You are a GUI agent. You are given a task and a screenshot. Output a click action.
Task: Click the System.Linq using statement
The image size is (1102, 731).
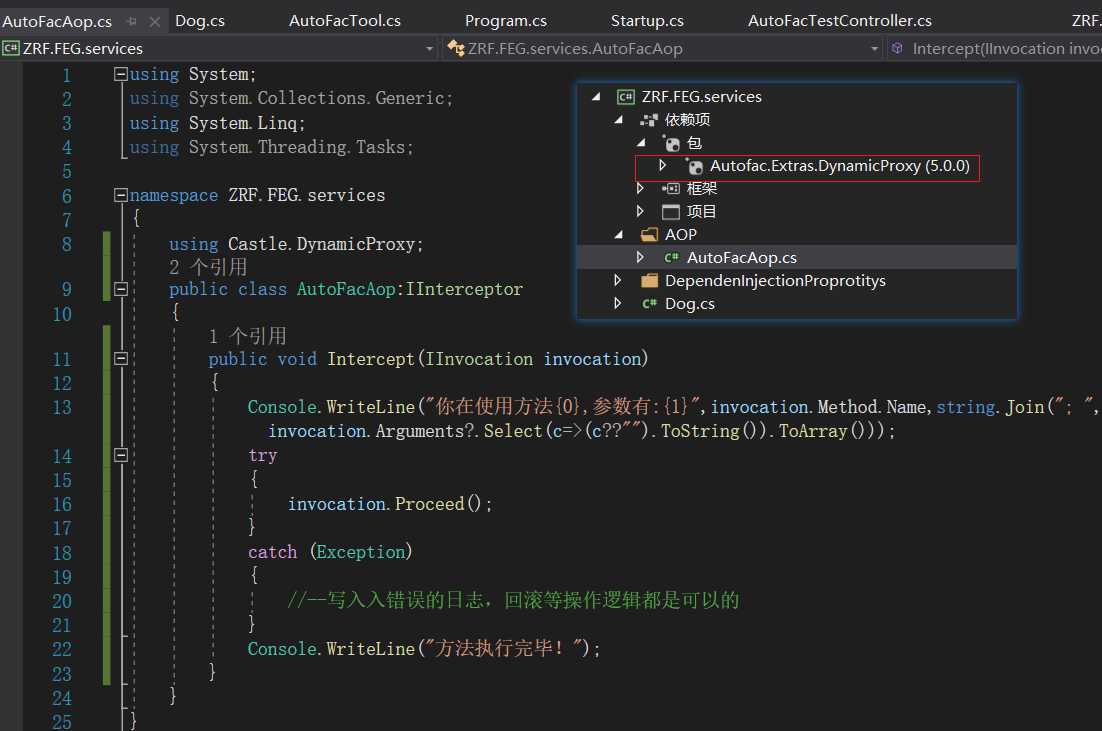[217, 123]
